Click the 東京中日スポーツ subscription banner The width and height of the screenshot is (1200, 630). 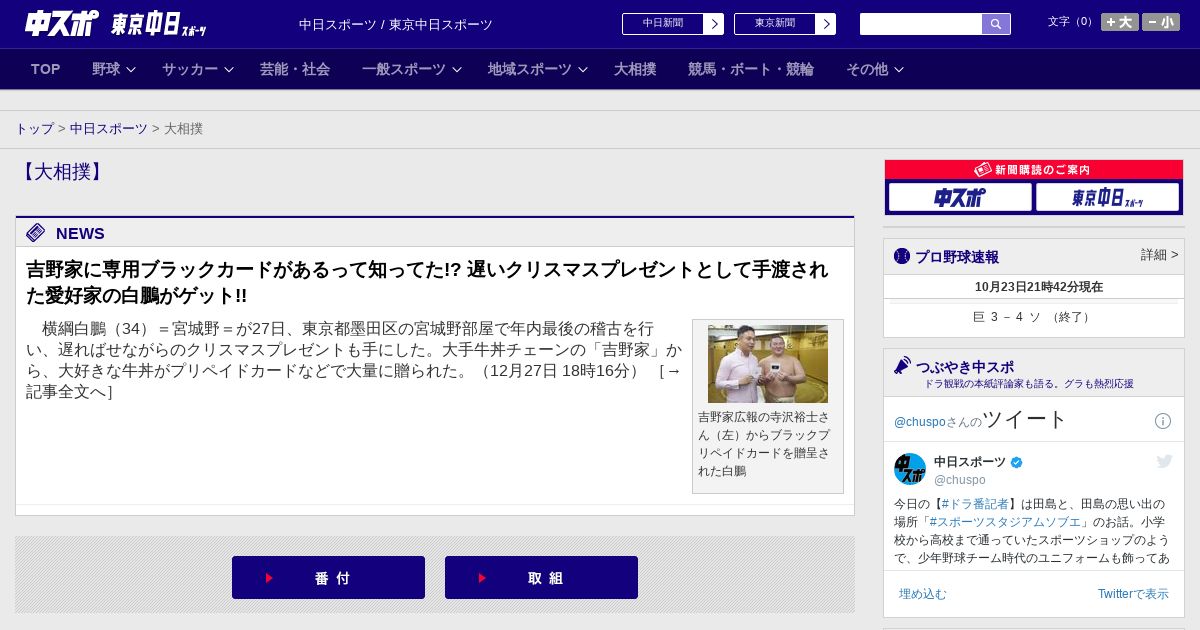[1107, 197]
